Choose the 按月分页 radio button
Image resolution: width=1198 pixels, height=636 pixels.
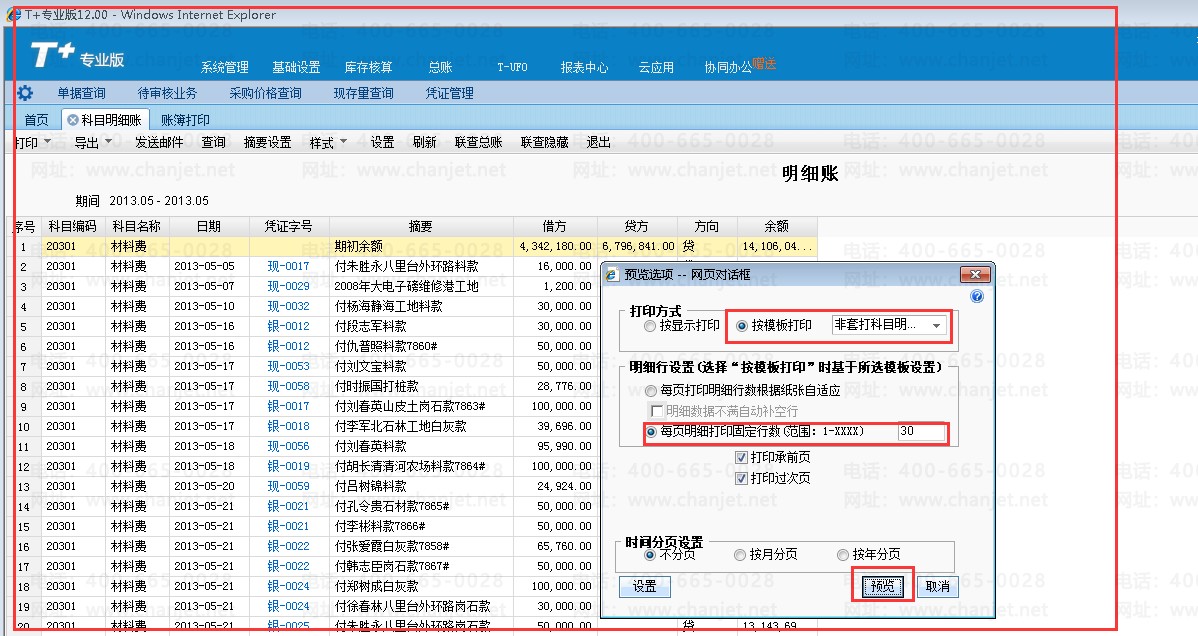(740, 555)
